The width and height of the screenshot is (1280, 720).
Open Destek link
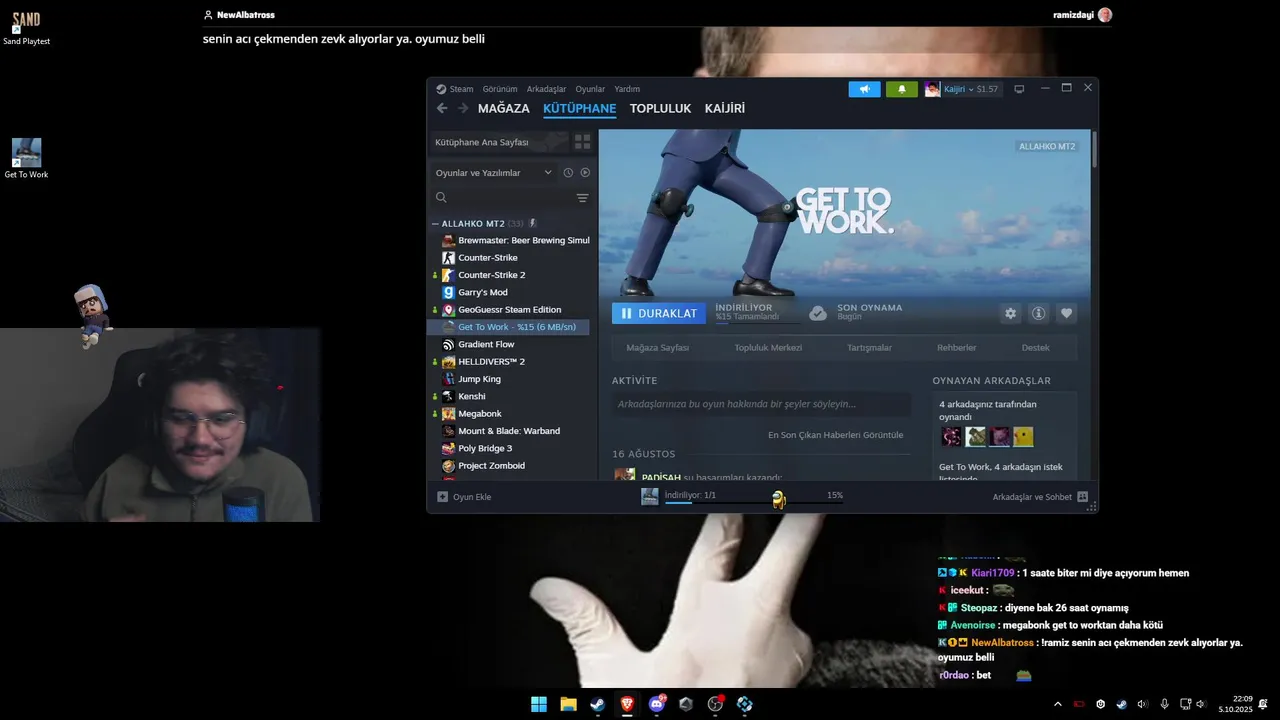(x=1035, y=348)
